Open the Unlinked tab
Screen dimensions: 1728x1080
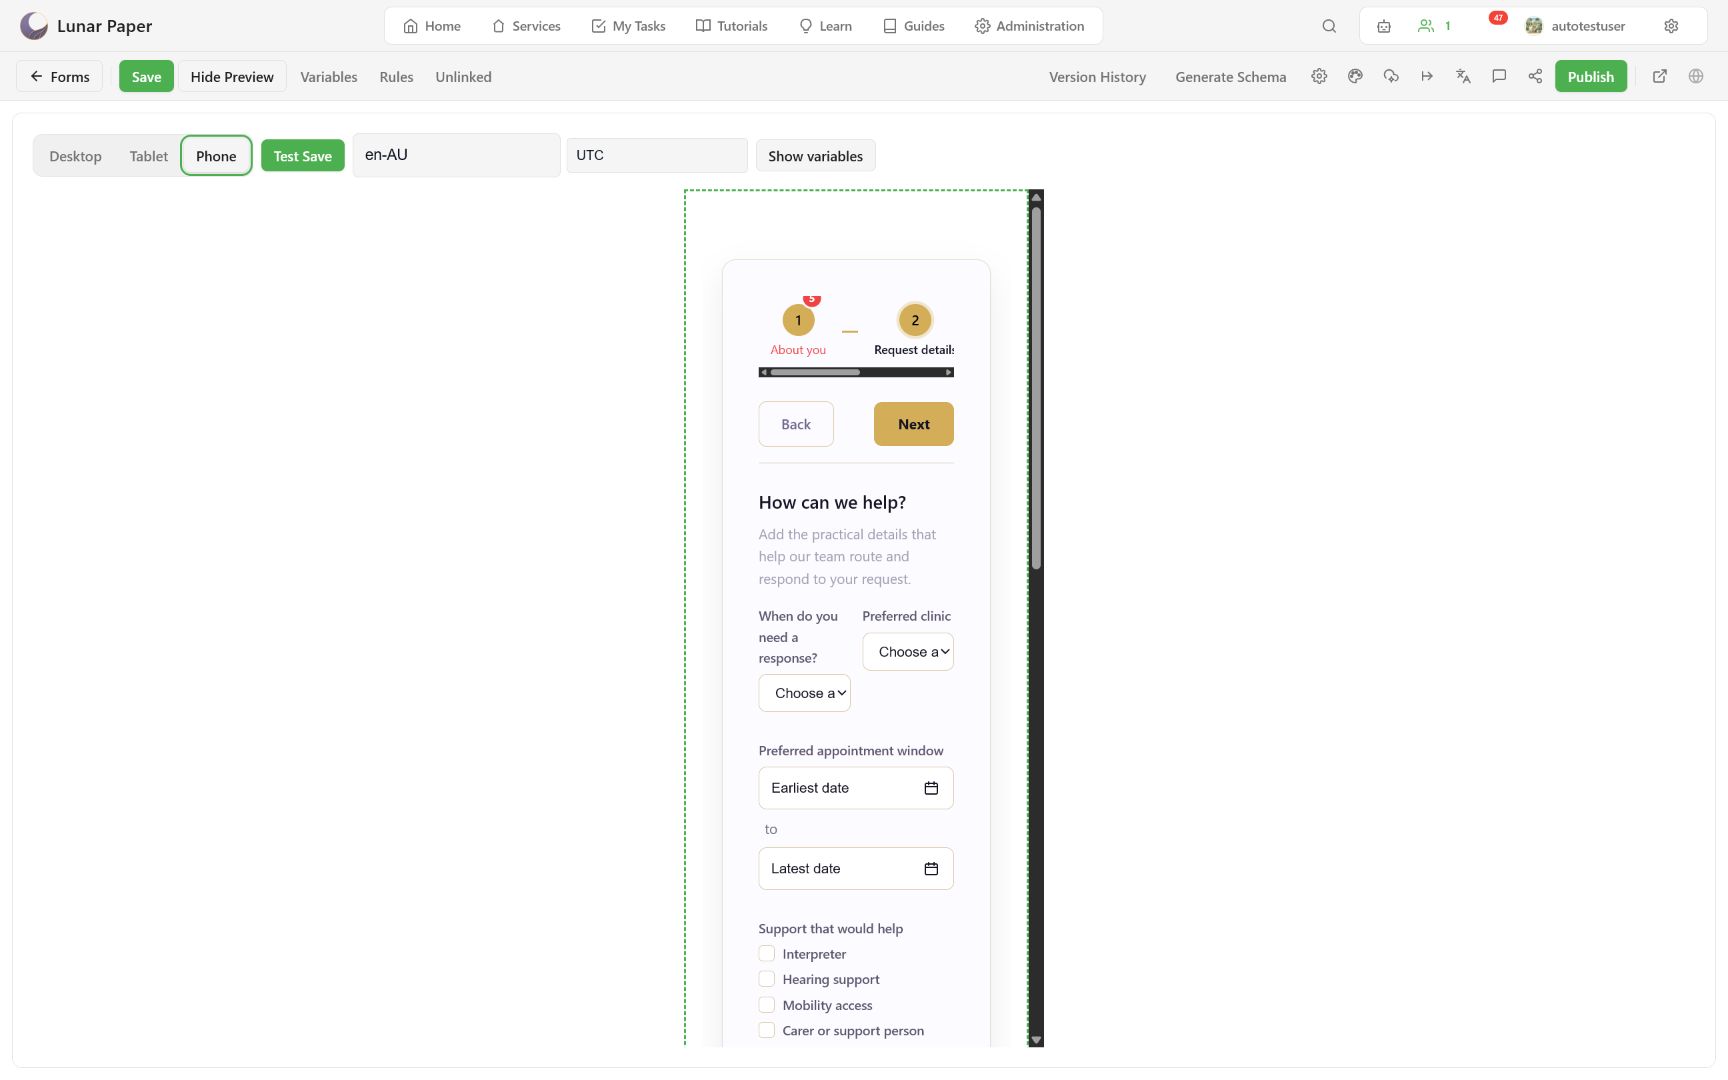coord(463,77)
